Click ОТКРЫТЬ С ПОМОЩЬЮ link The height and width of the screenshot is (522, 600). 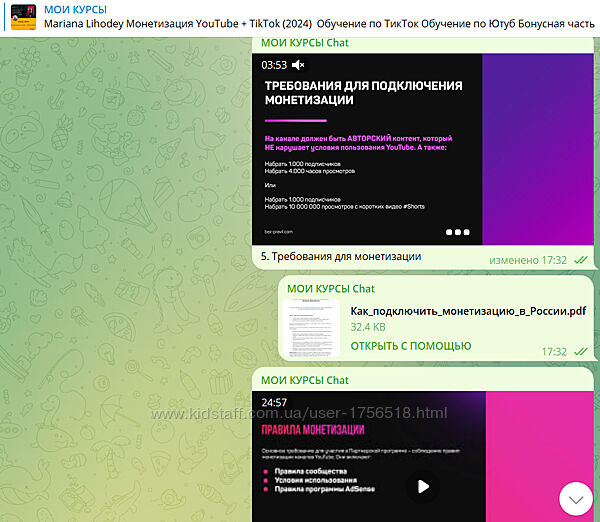click(410, 346)
